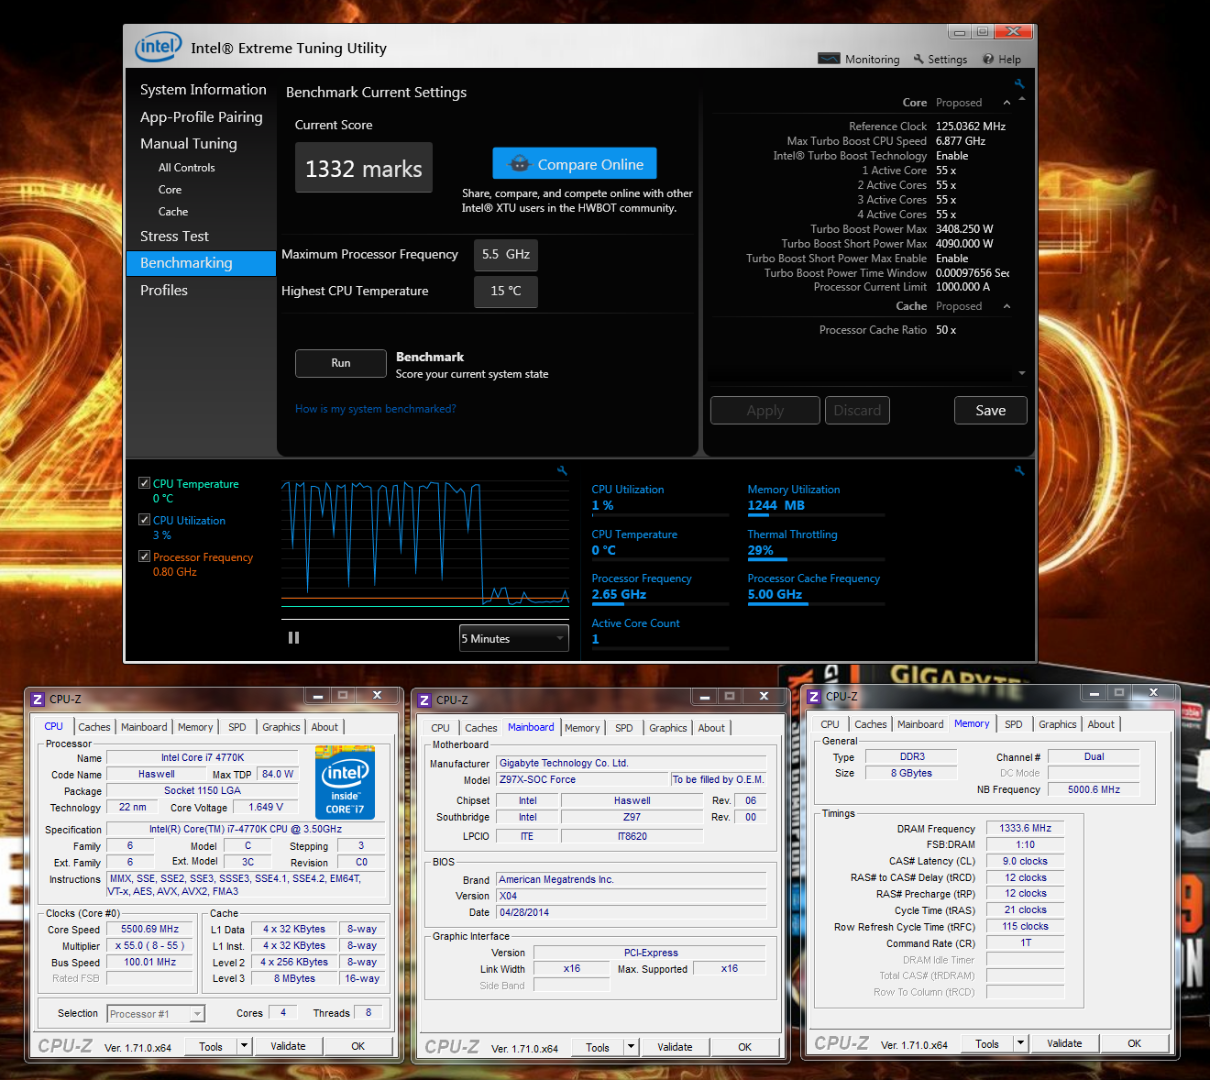Open CPU tab in Mainboard CPU-Z window

point(440,728)
